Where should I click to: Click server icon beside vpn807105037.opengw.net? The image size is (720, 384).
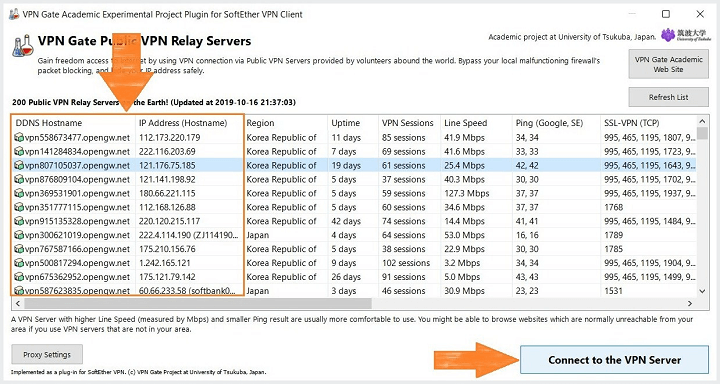point(19,165)
